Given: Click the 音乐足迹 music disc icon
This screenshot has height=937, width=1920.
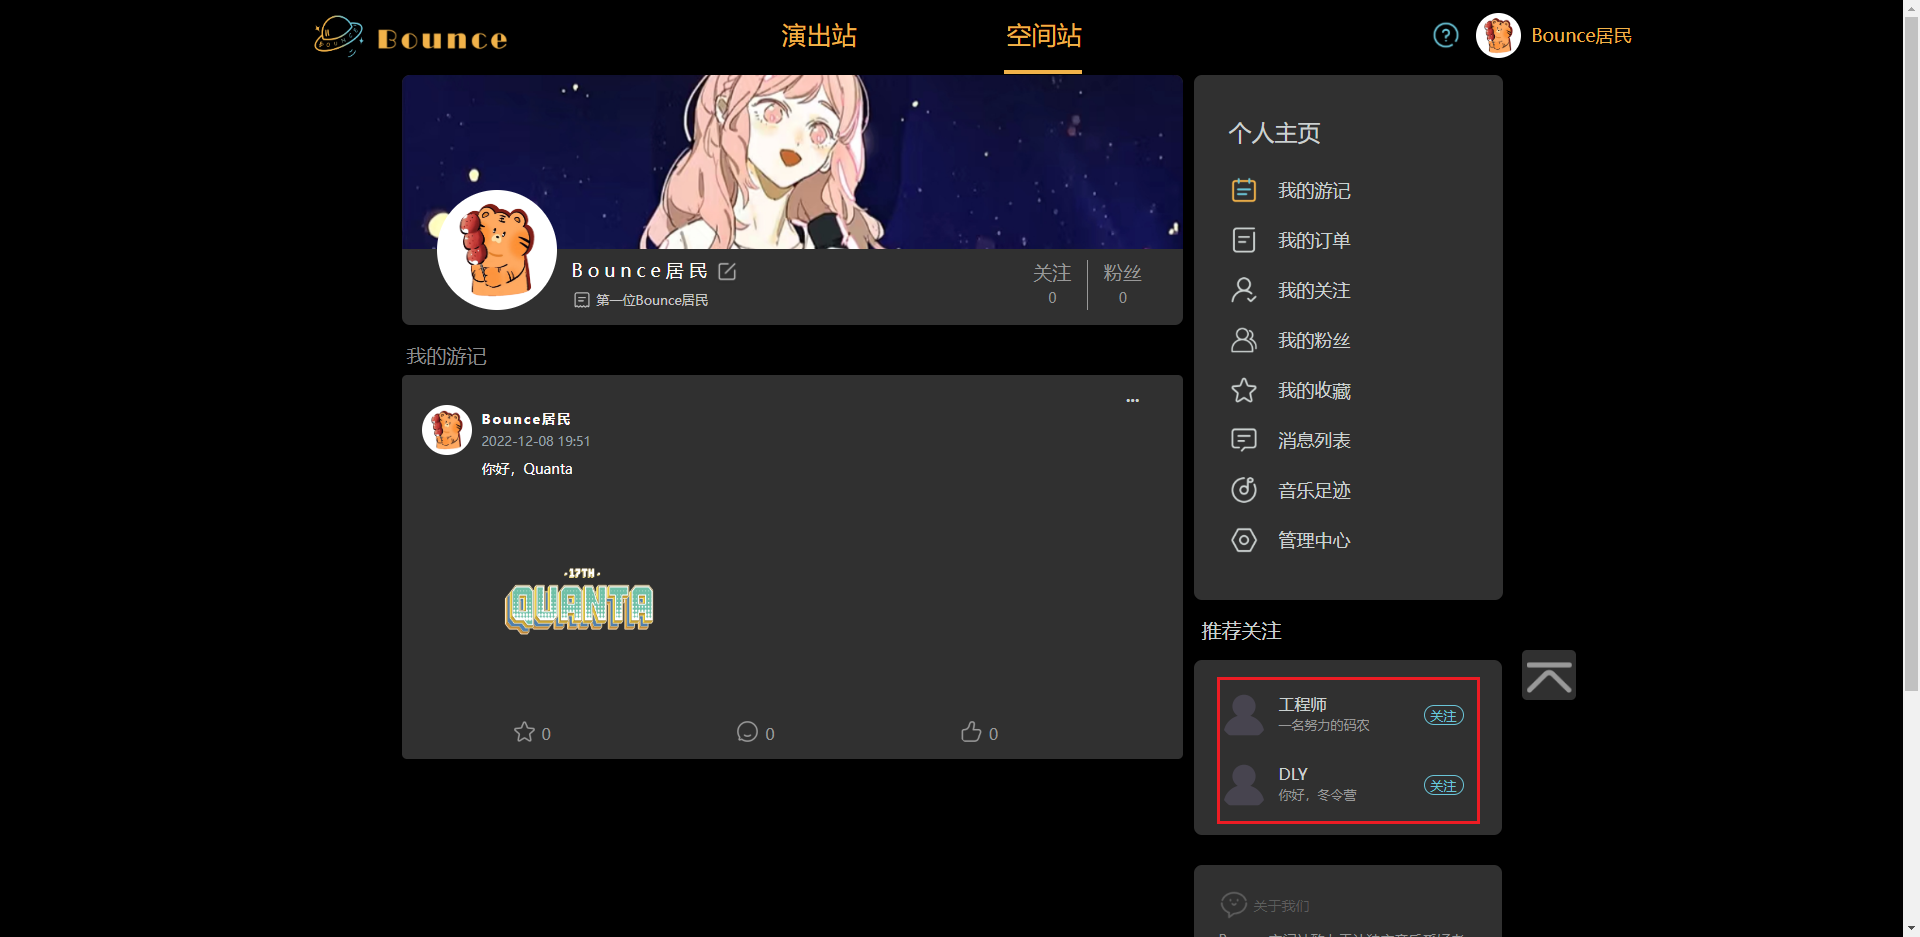Looking at the screenshot, I should tap(1243, 490).
